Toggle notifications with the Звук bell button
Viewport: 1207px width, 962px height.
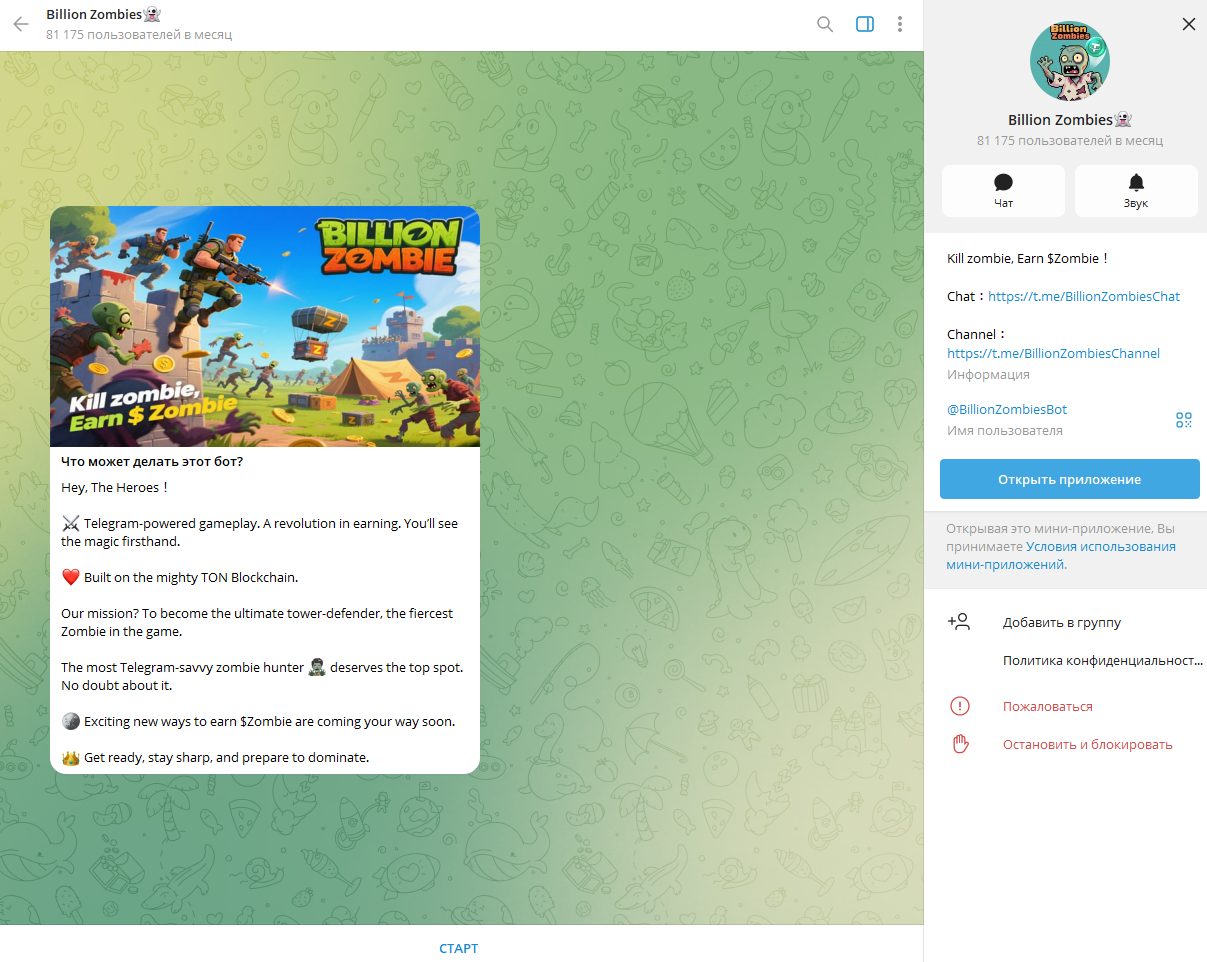(1135, 190)
